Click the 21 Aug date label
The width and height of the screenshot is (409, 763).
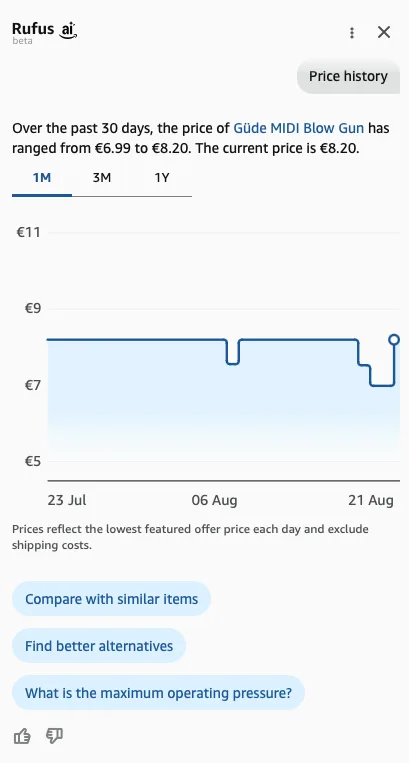point(371,500)
